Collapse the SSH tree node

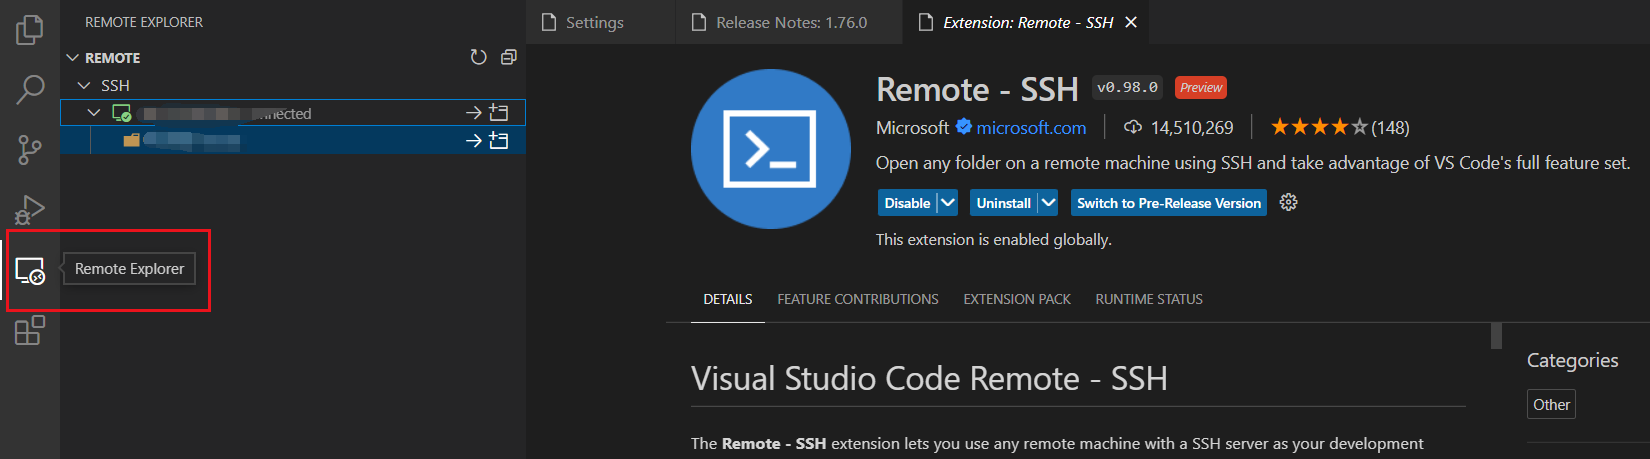pos(84,85)
